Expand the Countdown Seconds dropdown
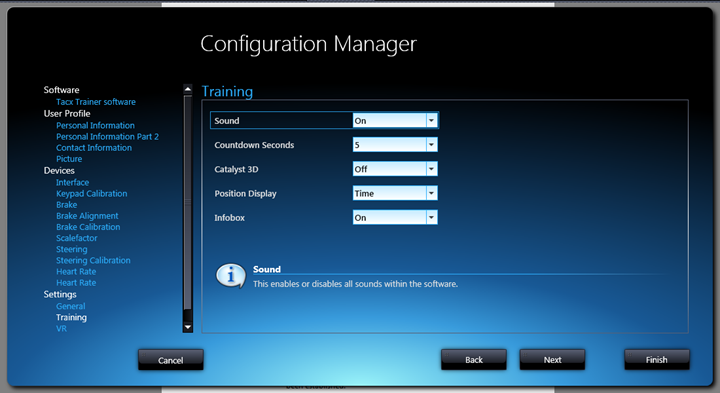This screenshot has width=720, height=393. click(x=431, y=145)
